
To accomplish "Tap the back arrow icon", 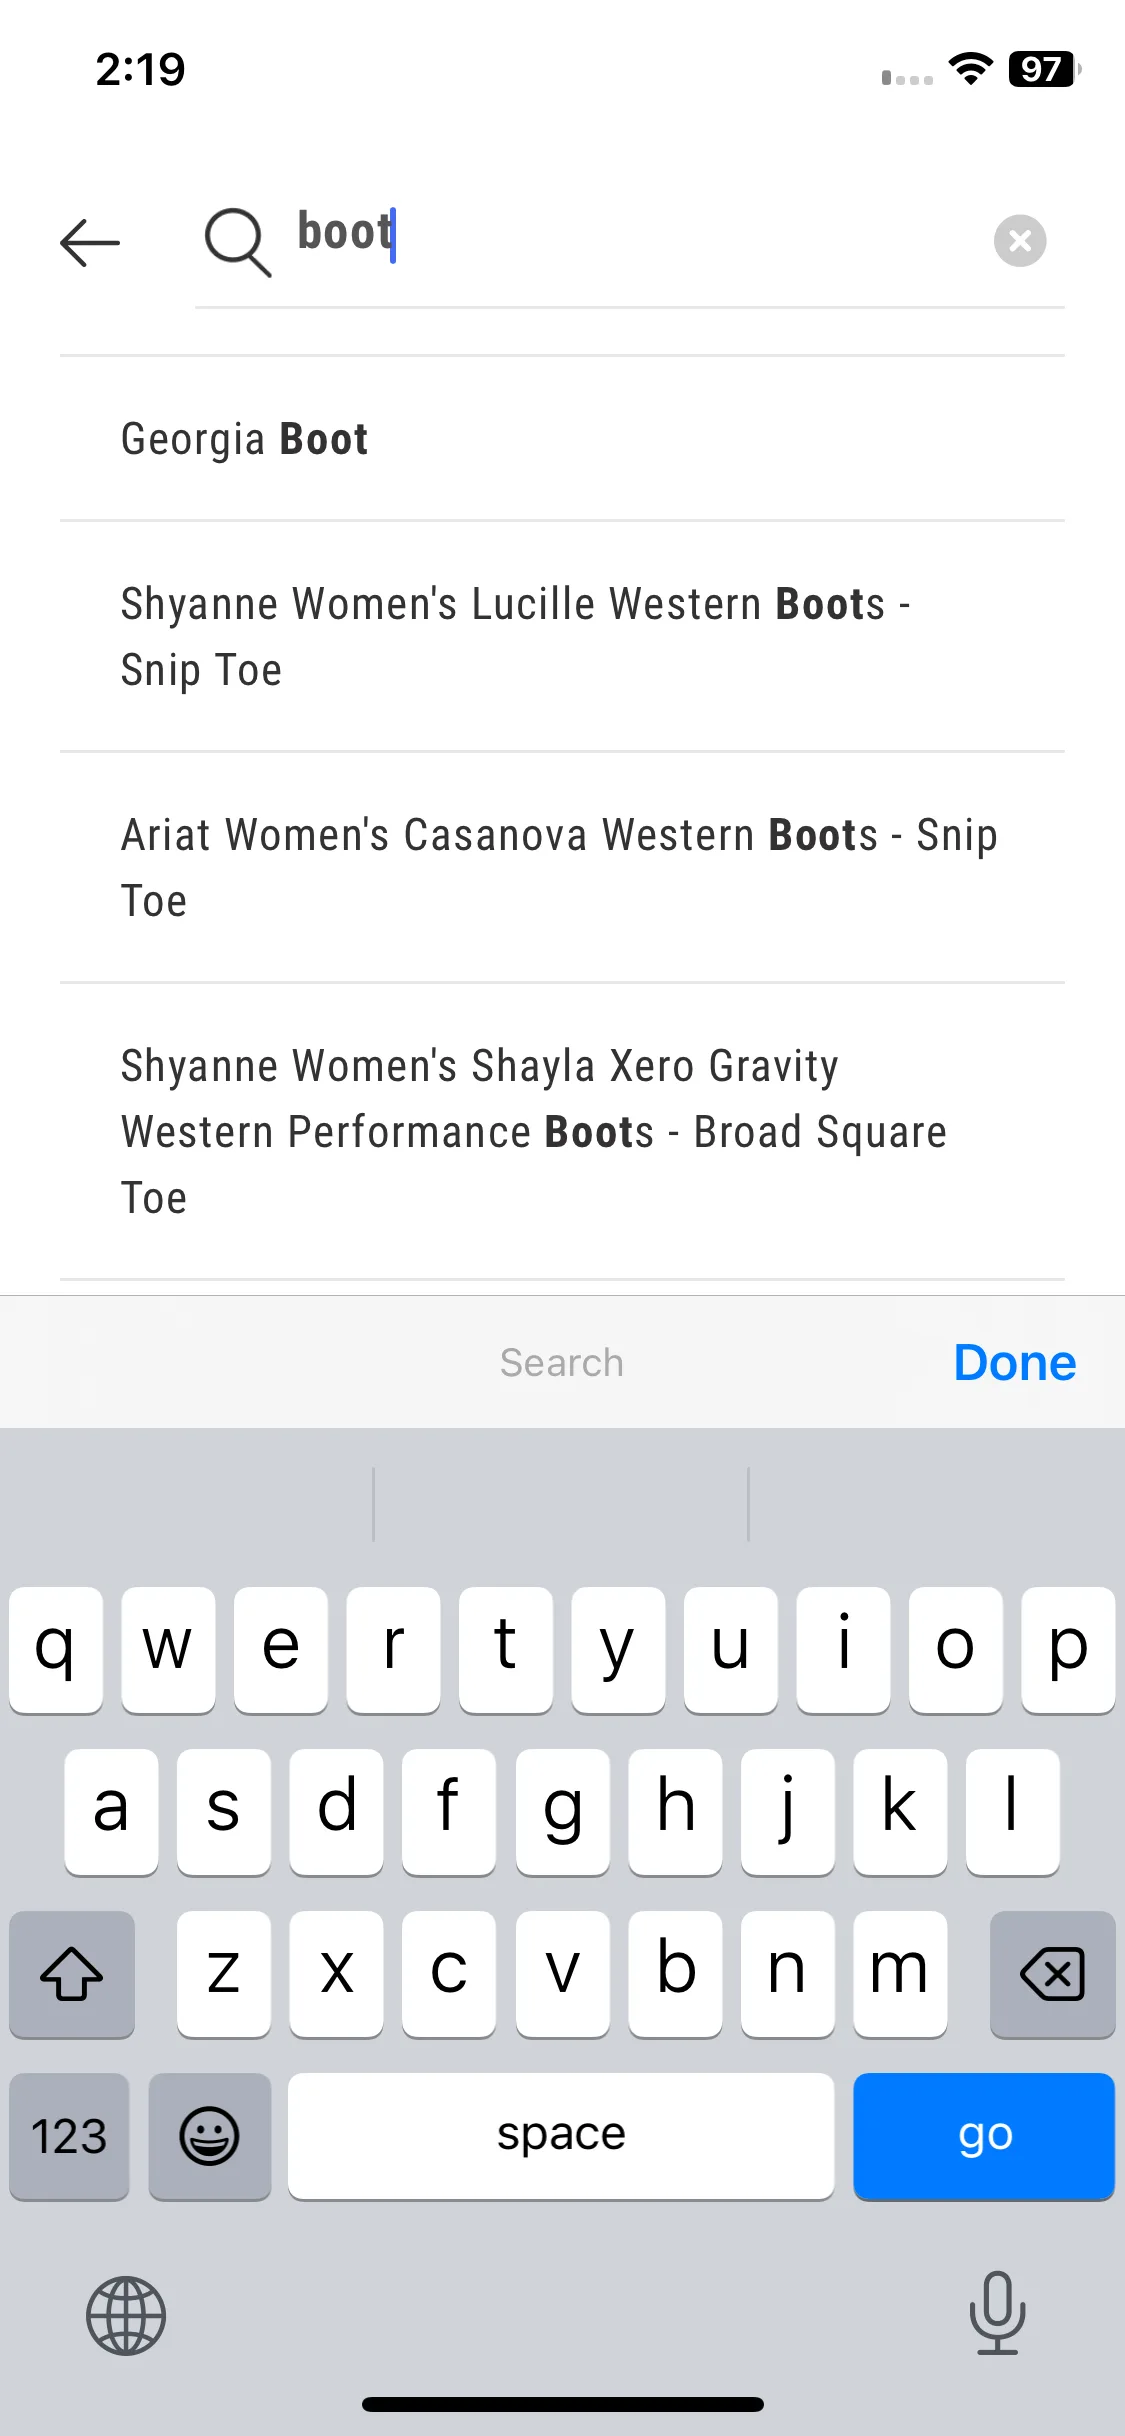I will [x=90, y=242].
